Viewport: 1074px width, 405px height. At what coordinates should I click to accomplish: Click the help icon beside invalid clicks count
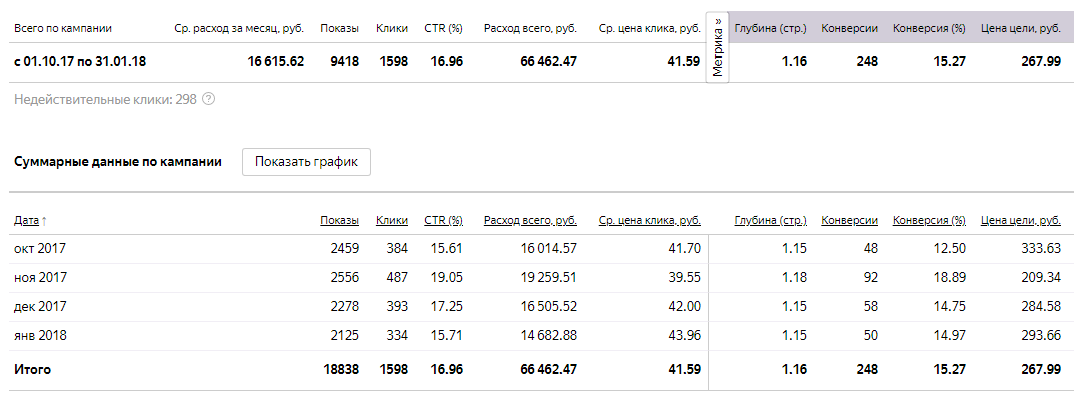click(x=208, y=100)
